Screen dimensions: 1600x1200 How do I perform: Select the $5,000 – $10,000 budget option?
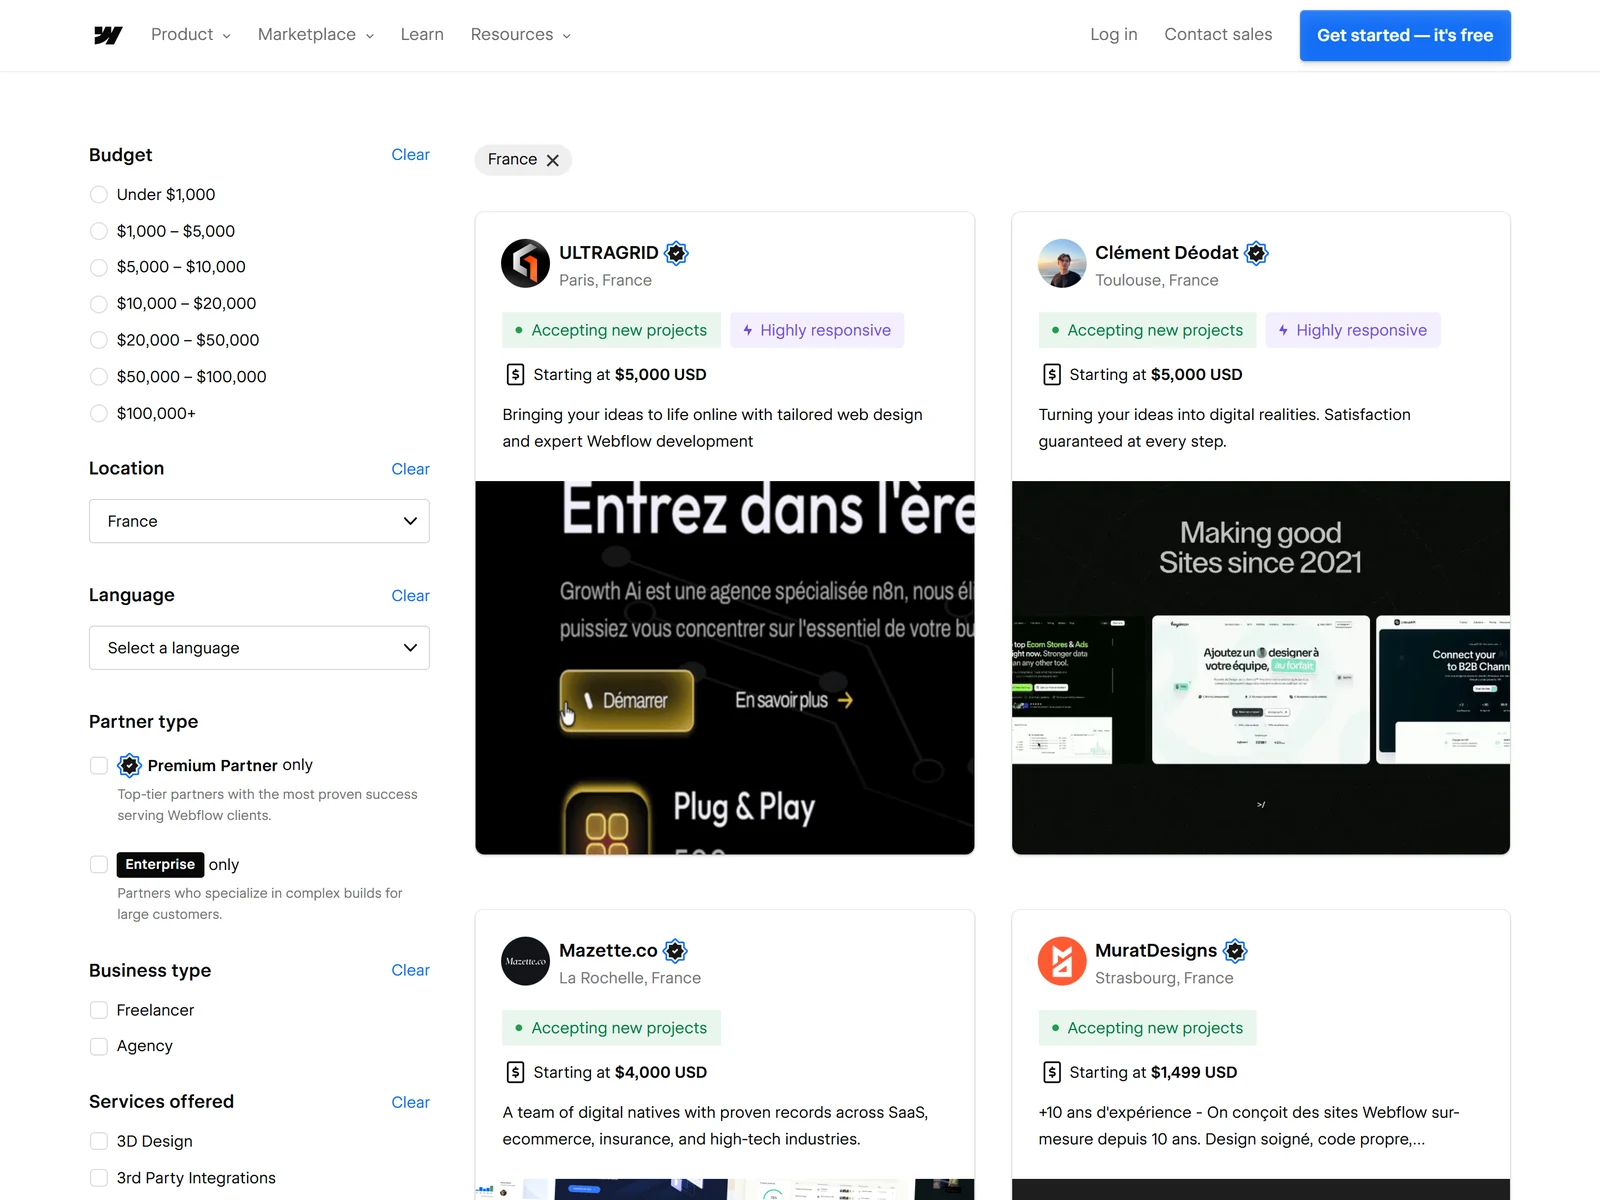click(99, 267)
